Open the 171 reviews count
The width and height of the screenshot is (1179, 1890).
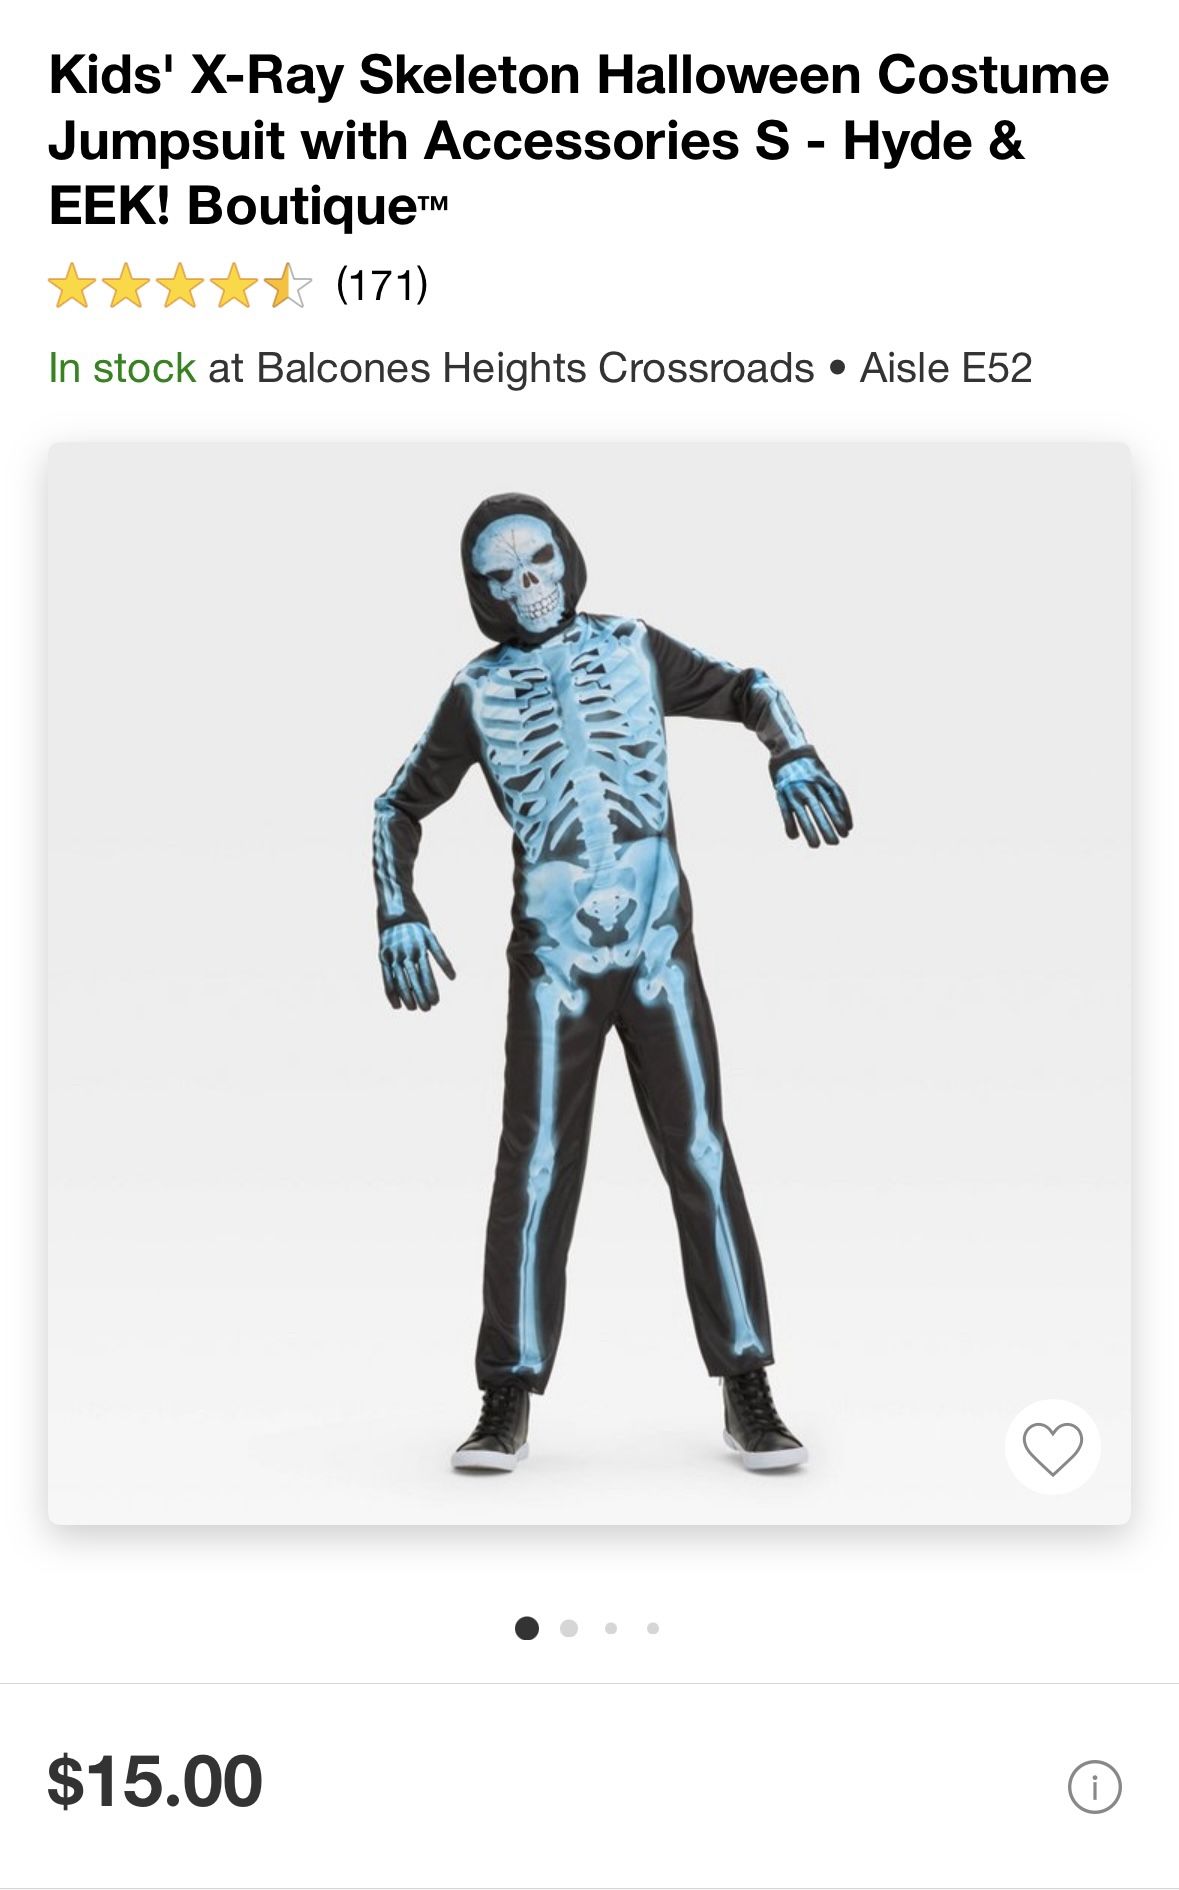pos(382,284)
